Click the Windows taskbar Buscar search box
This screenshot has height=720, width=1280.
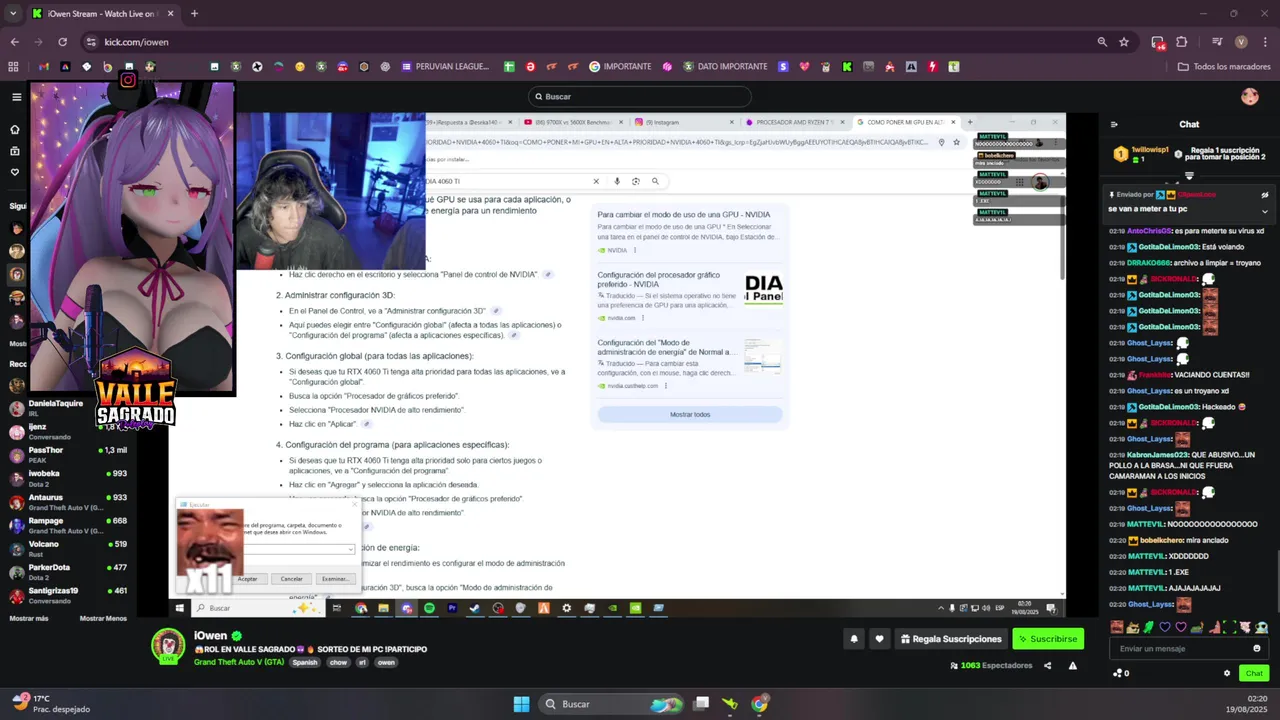point(609,704)
